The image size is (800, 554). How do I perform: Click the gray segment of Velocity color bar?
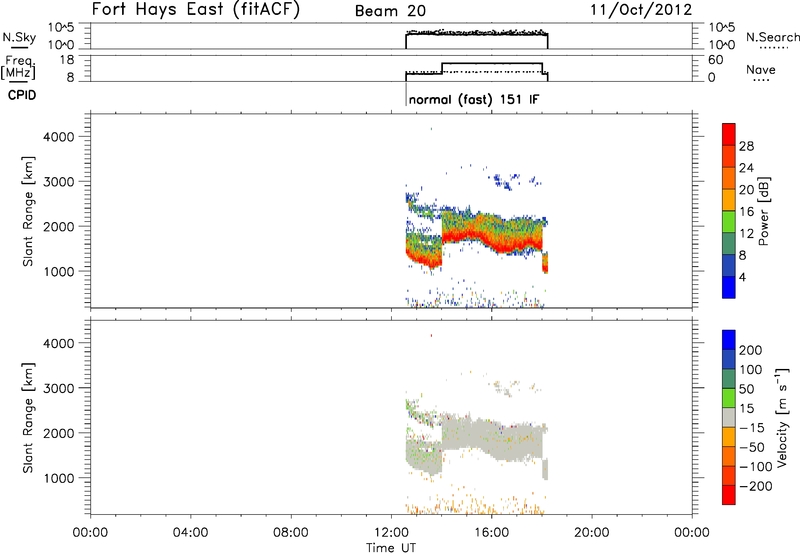[729, 418]
